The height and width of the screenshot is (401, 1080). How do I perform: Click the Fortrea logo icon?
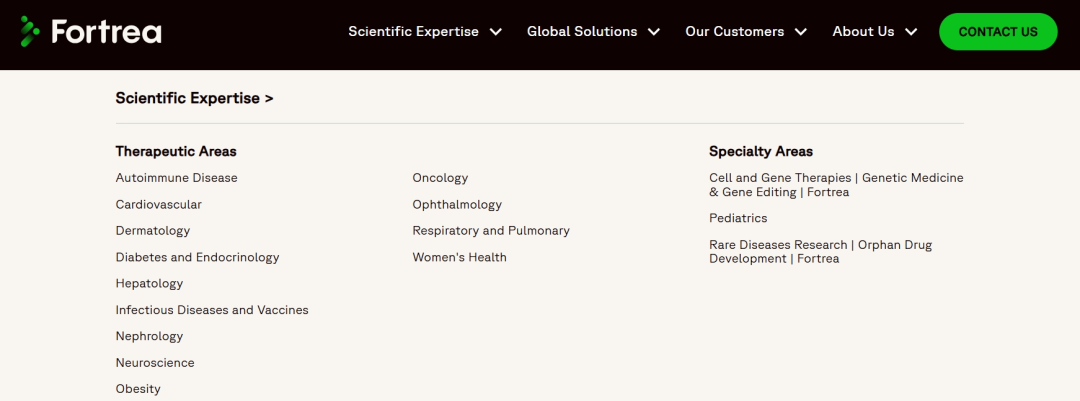31,31
